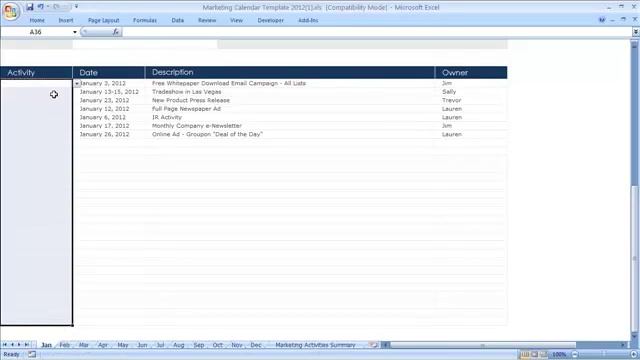Customize the Quick Access Toolbar dropdown
640x360 pixels.
tap(76, 7)
